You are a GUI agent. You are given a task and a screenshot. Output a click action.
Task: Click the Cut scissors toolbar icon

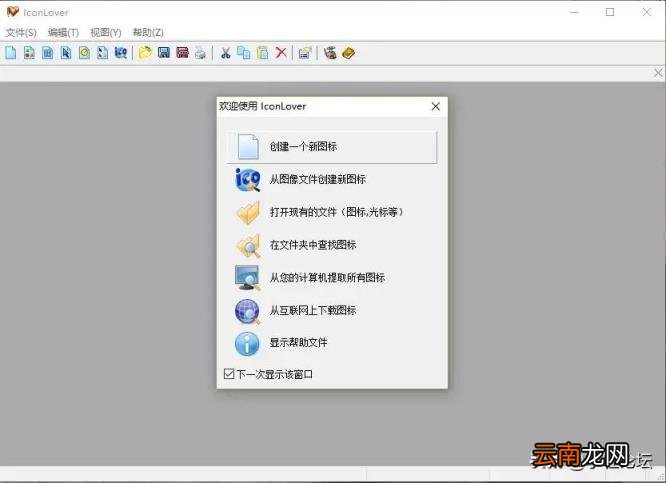(x=225, y=53)
